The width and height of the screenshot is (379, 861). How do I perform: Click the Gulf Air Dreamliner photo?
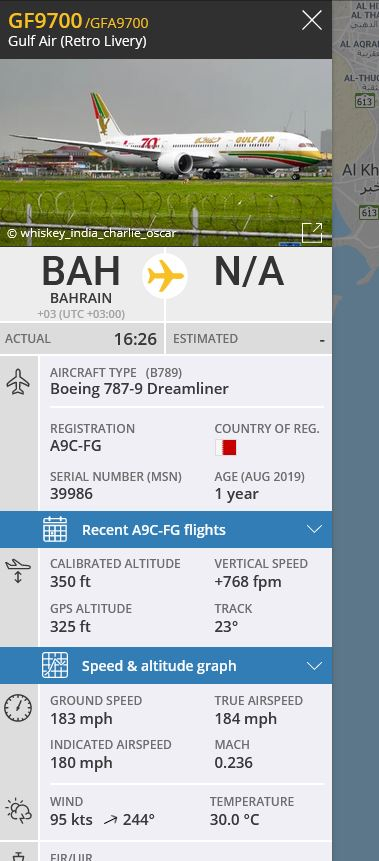[x=166, y=153]
